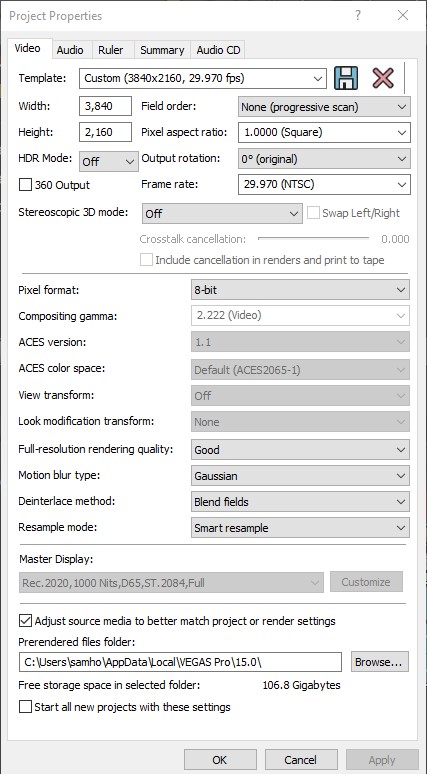Enable the 360 Output checkbox
This screenshot has width=427, height=774.
tap(25, 185)
